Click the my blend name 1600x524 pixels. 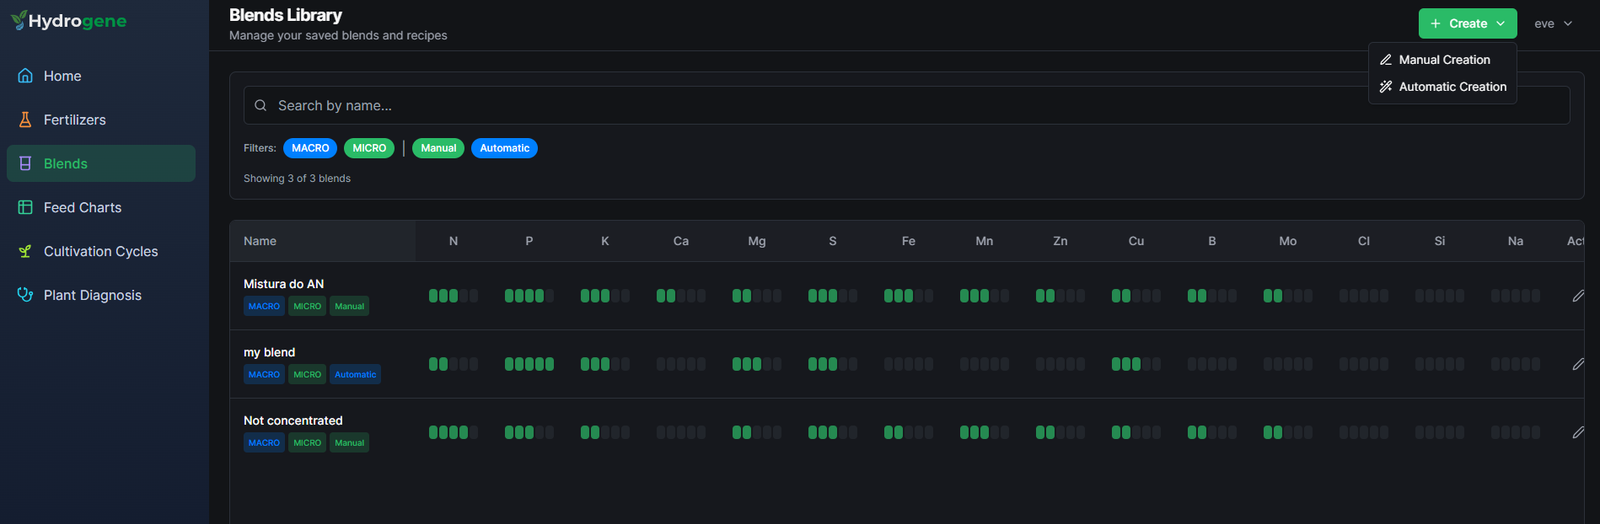269,352
